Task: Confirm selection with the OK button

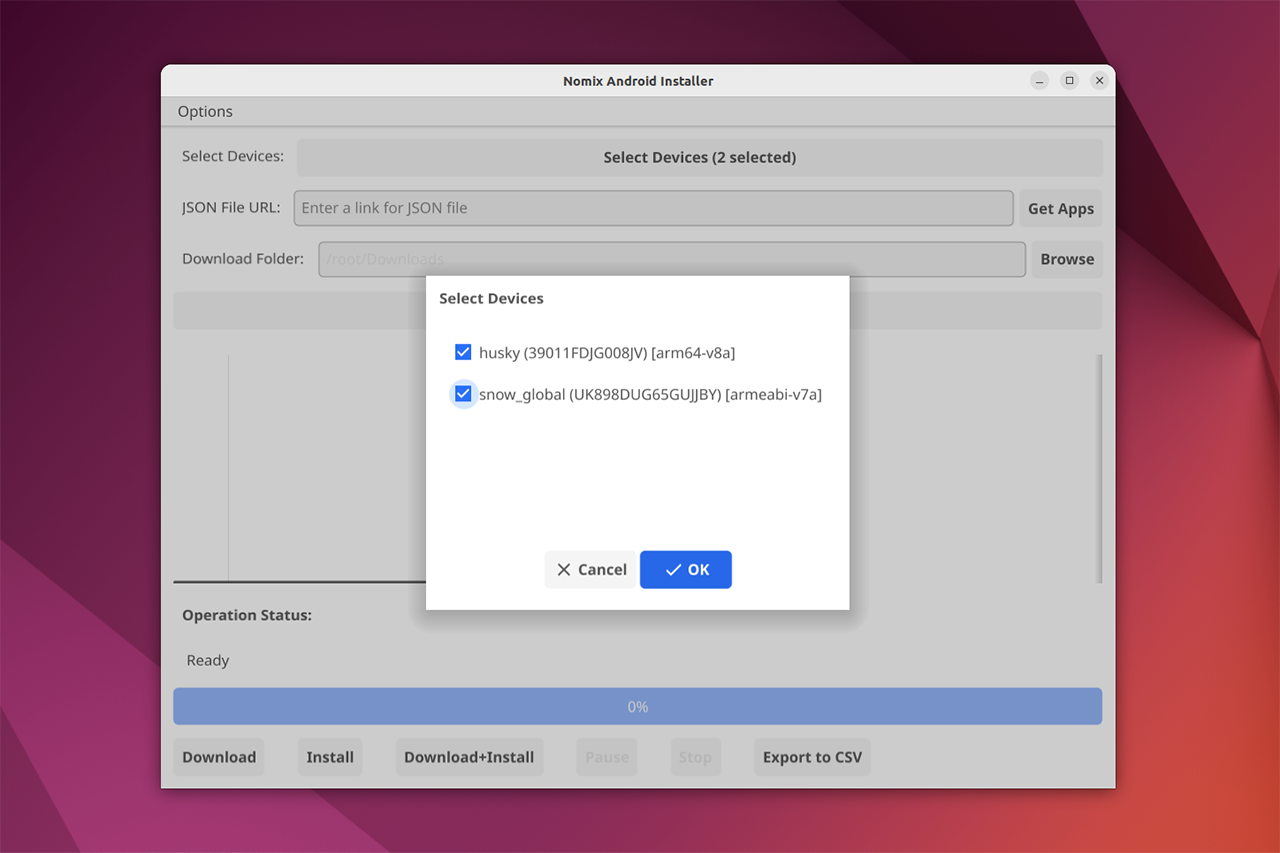Action: pos(686,569)
